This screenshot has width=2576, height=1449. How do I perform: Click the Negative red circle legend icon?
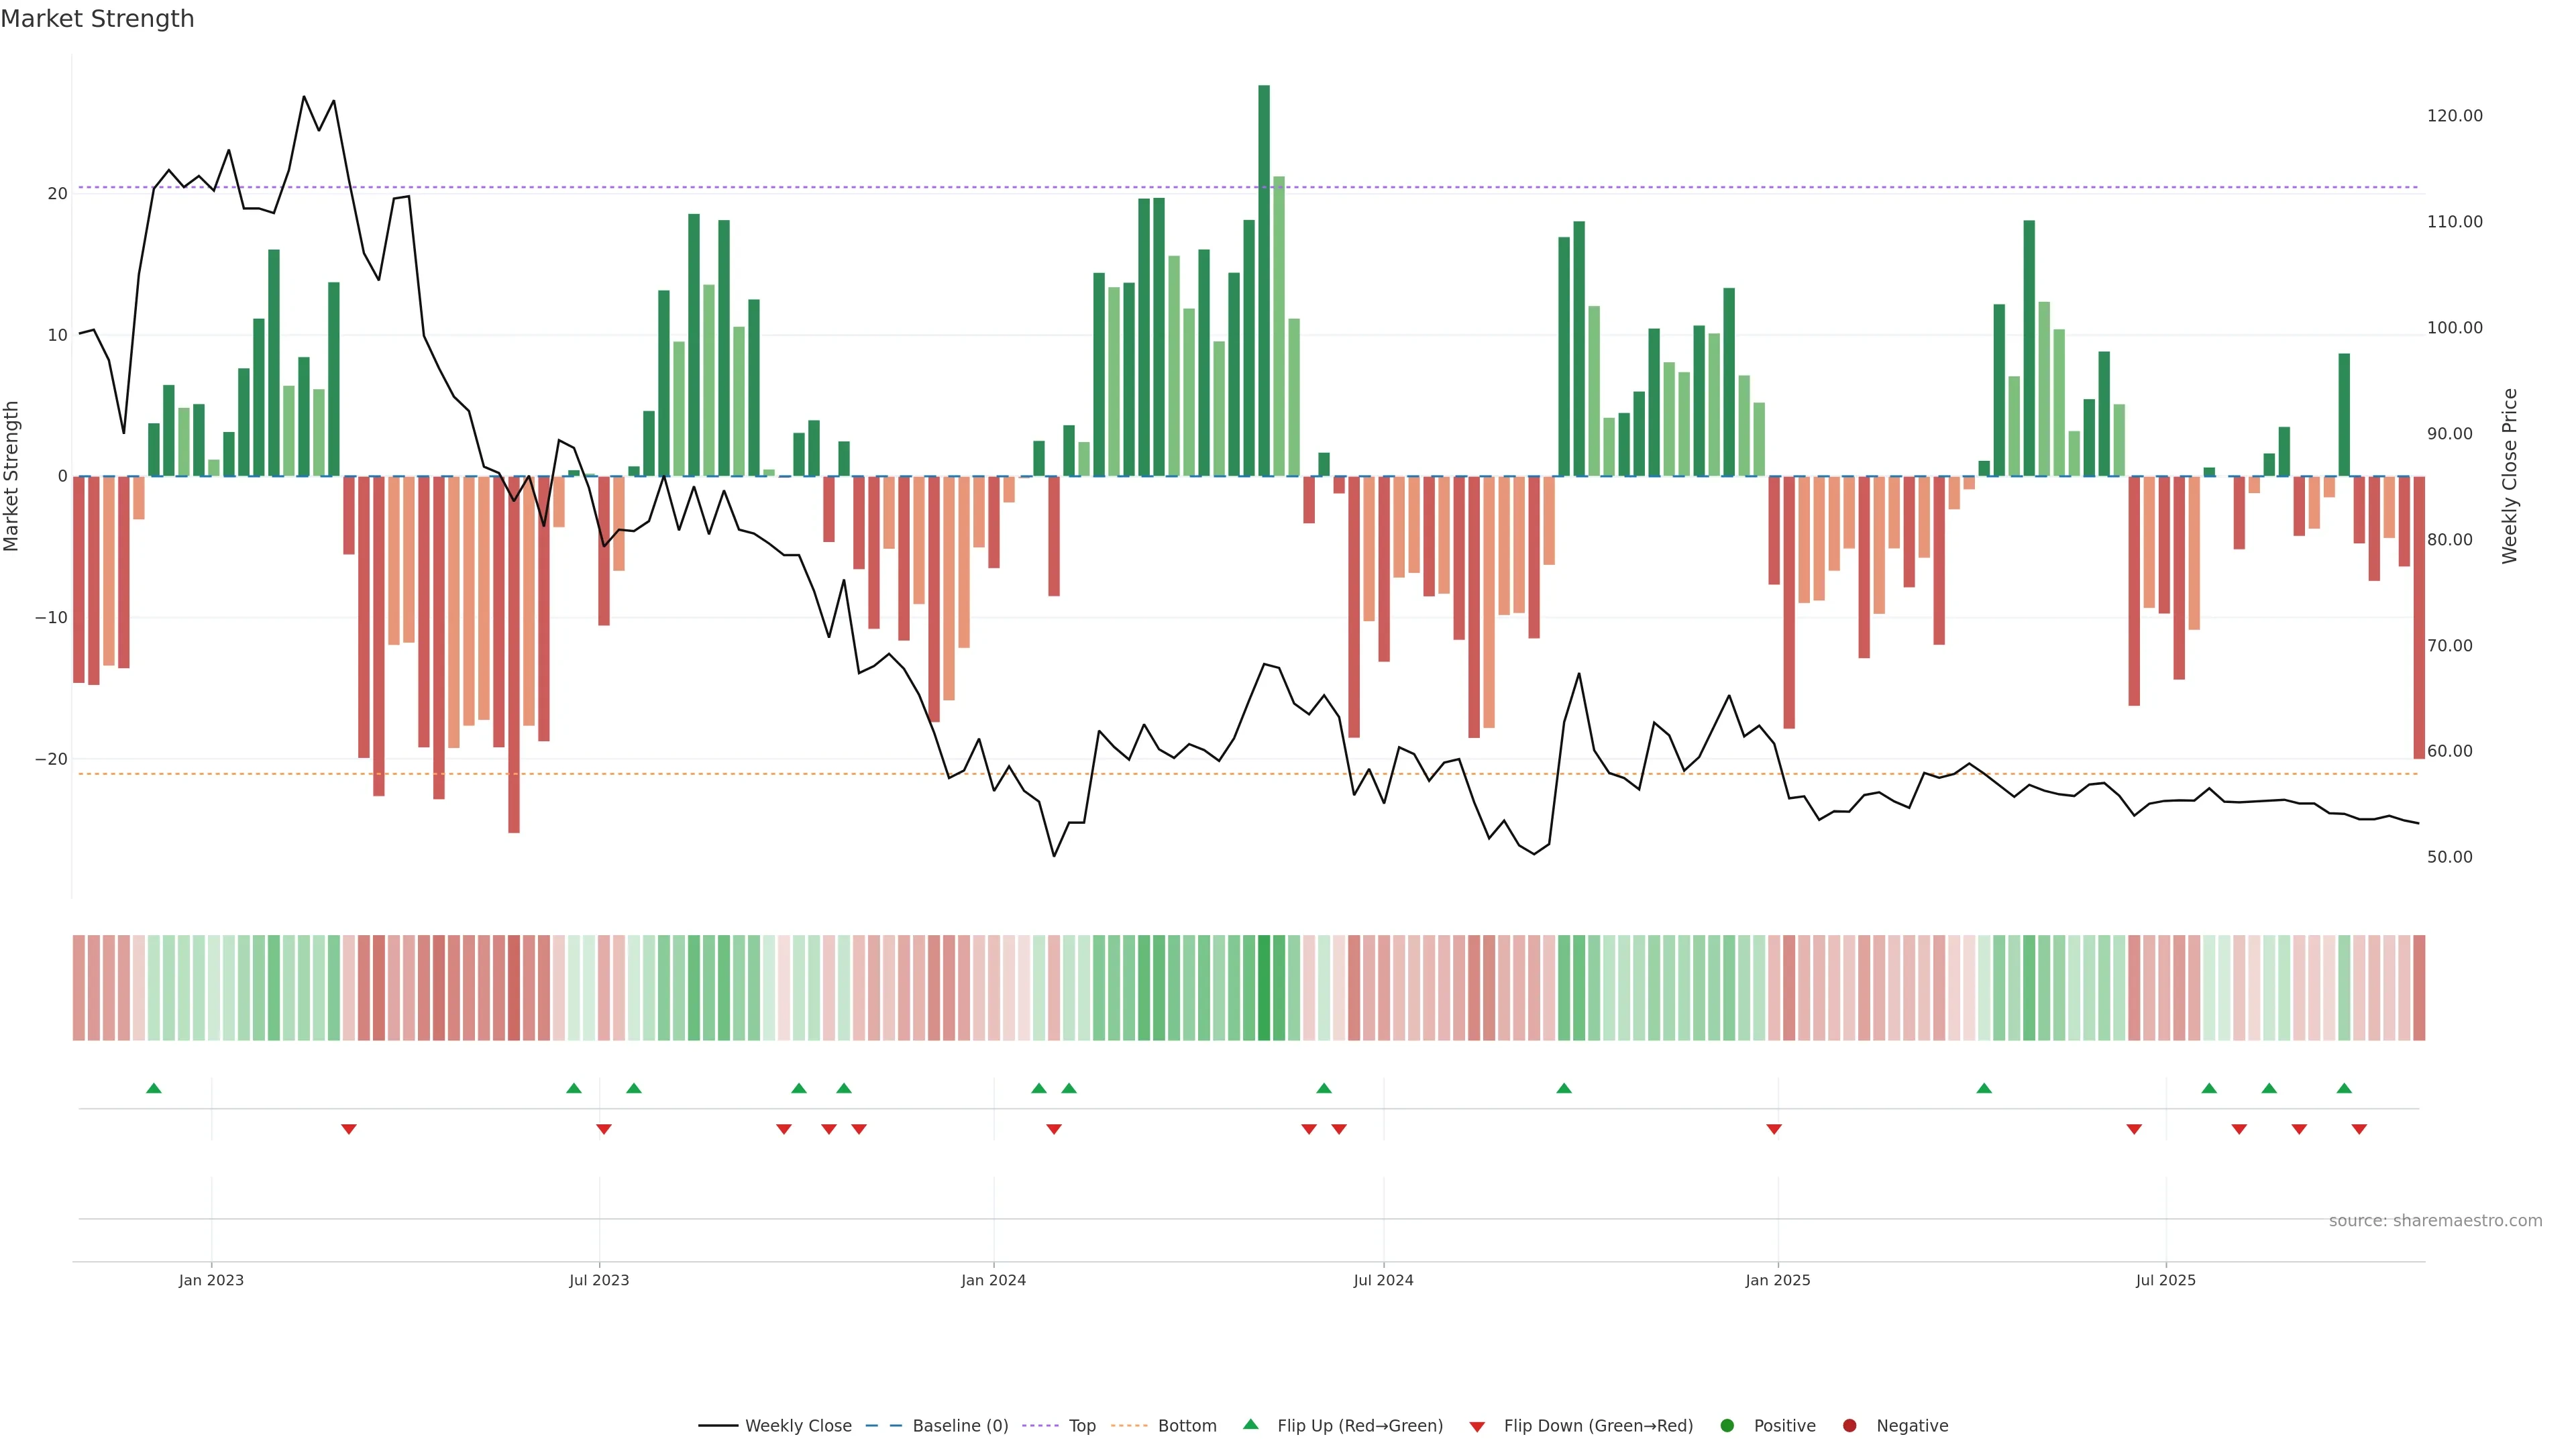click(x=1849, y=1426)
